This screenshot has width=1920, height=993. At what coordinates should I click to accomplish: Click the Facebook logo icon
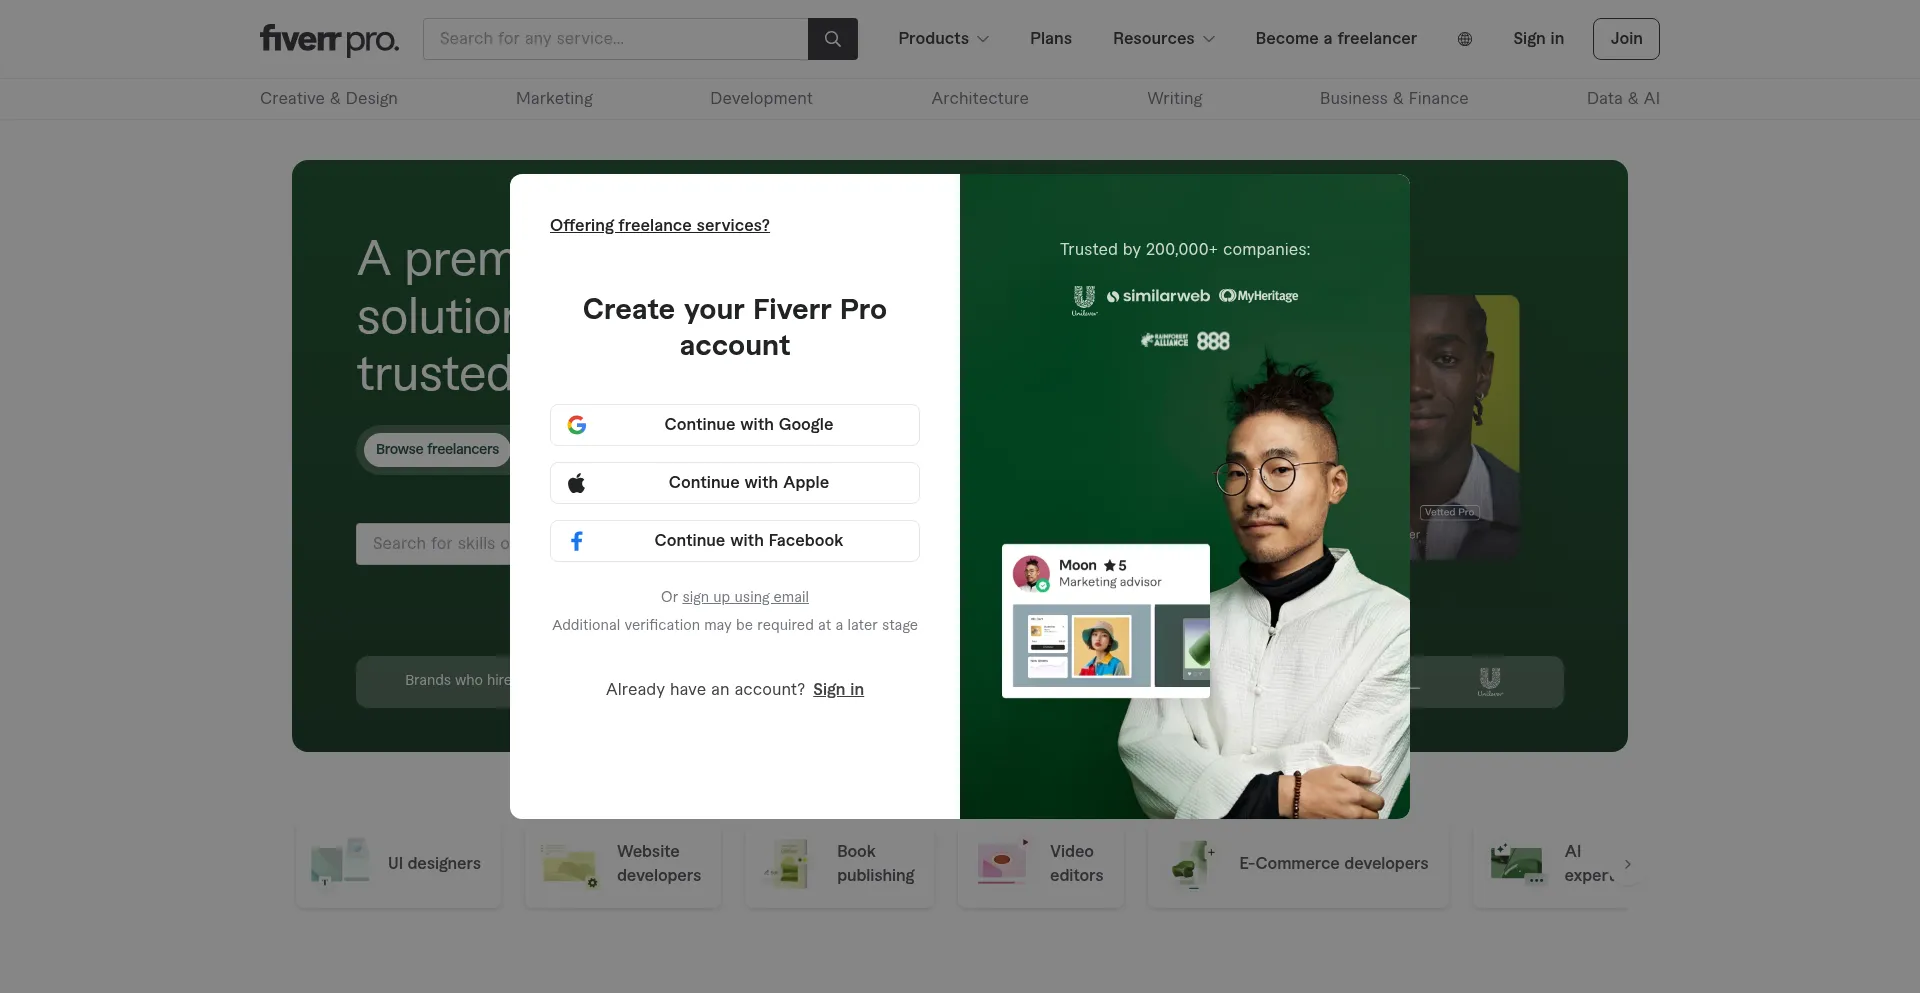click(577, 541)
